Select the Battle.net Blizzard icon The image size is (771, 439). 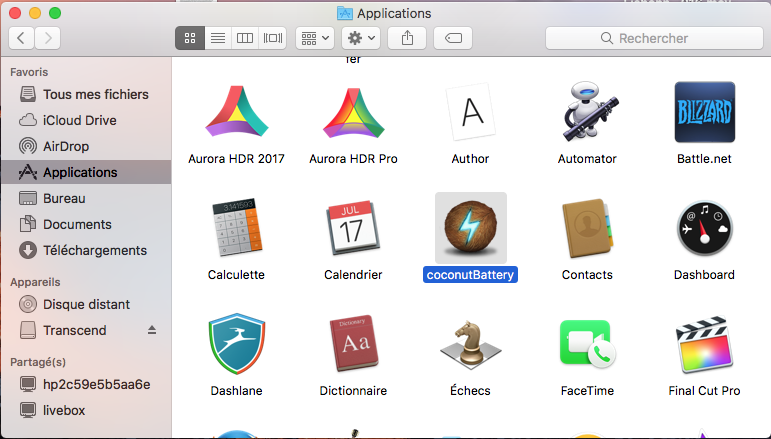705,113
